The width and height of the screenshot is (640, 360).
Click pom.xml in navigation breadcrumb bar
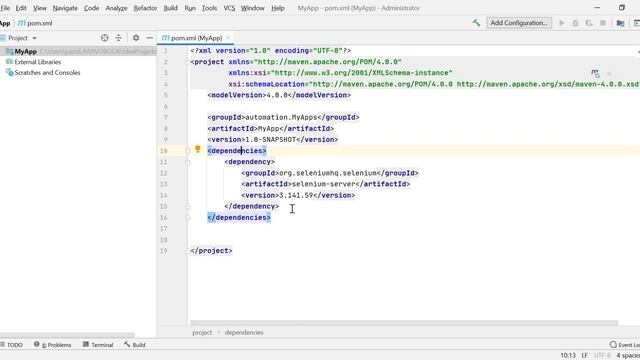click(x=36, y=23)
